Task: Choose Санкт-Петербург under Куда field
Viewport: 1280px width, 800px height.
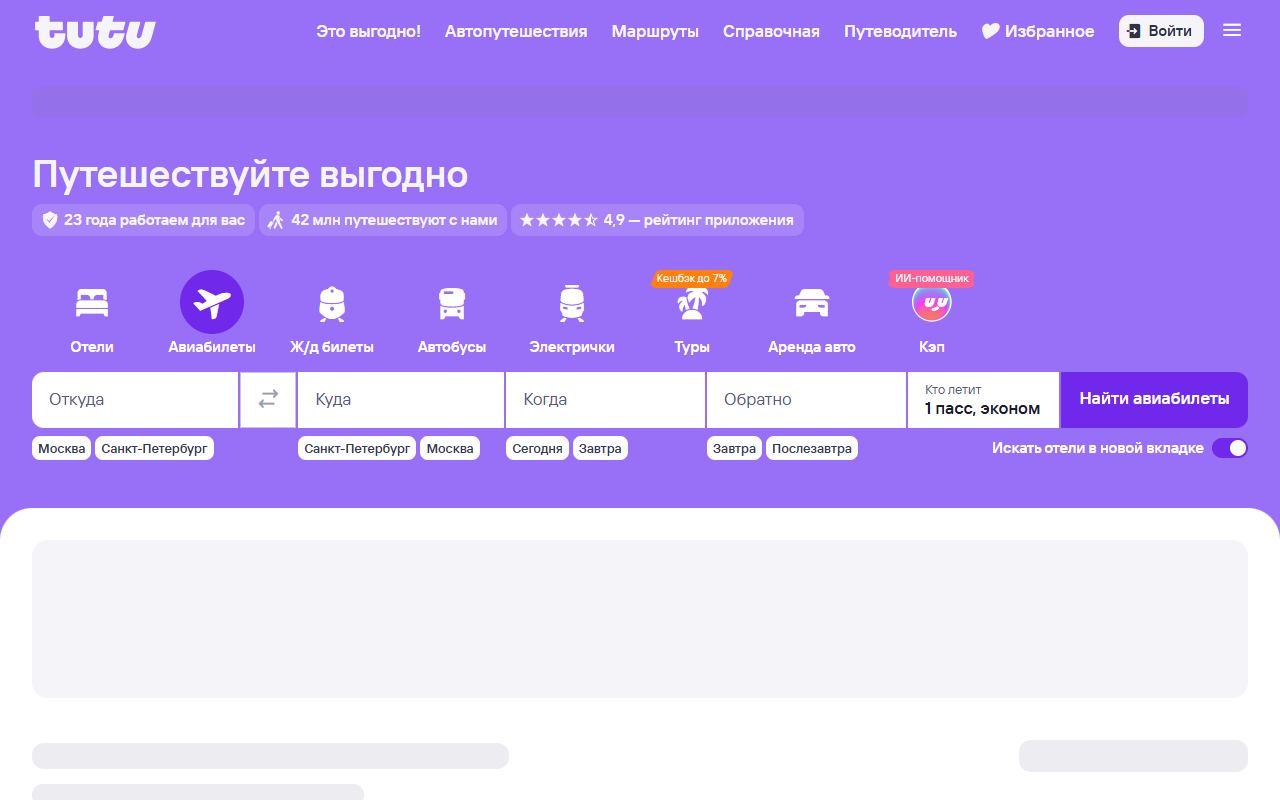Action: (x=357, y=448)
